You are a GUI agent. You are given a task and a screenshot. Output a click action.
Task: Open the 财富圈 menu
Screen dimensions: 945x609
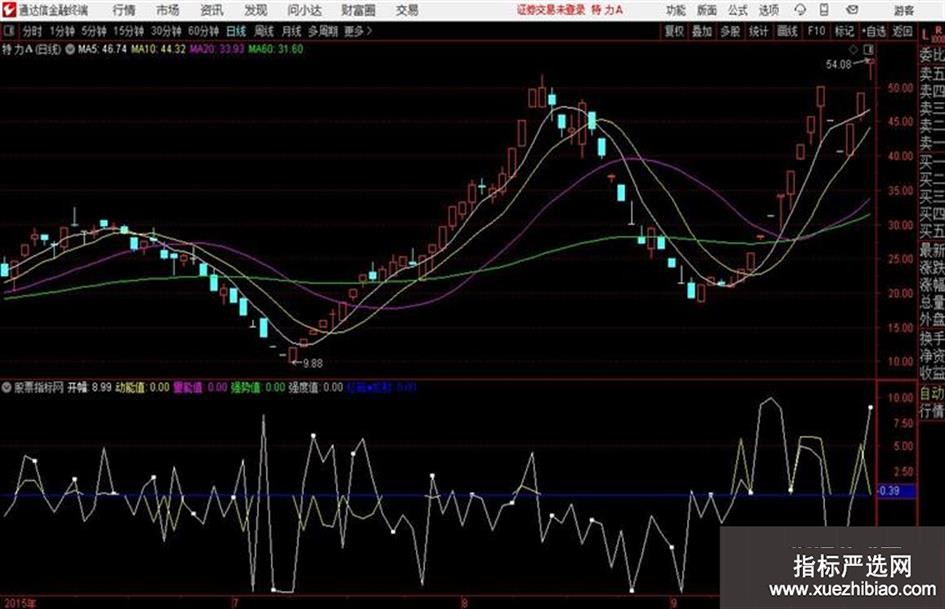pyautogui.click(x=358, y=10)
